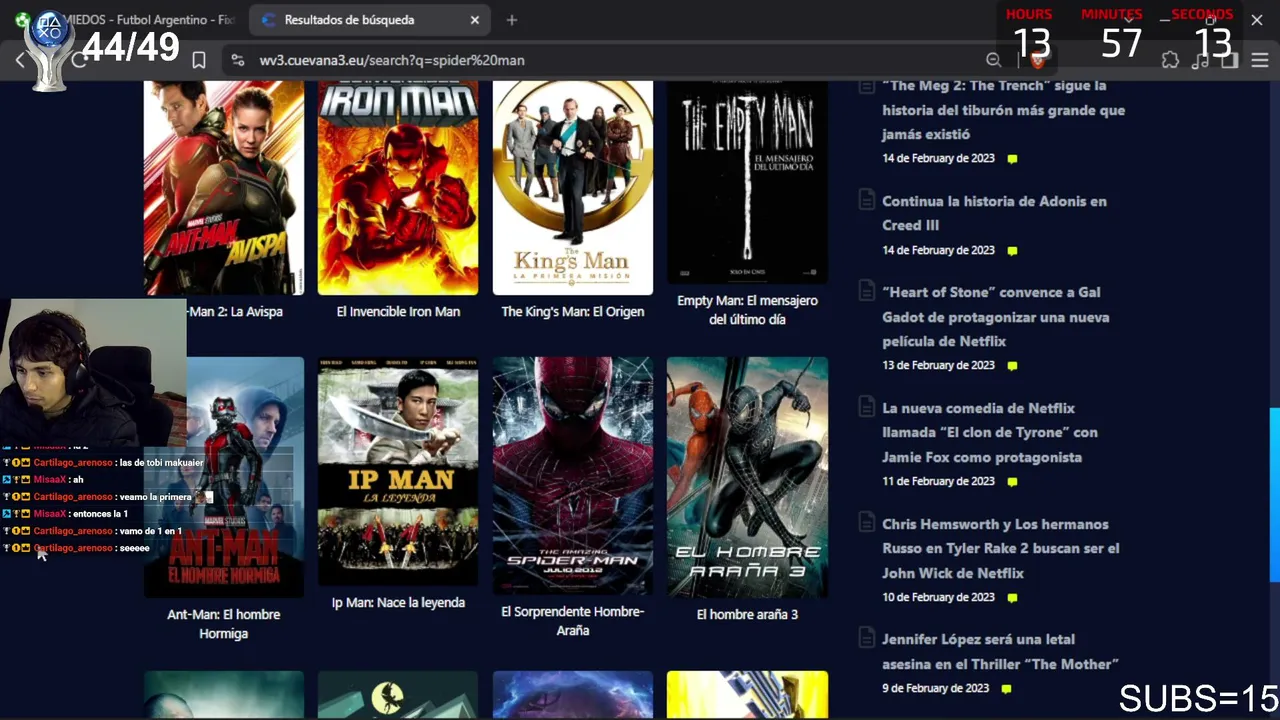The width and height of the screenshot is (1280, 720).
Task: Close the Resultados de búsqueda tab
Action: pos(475,20)
